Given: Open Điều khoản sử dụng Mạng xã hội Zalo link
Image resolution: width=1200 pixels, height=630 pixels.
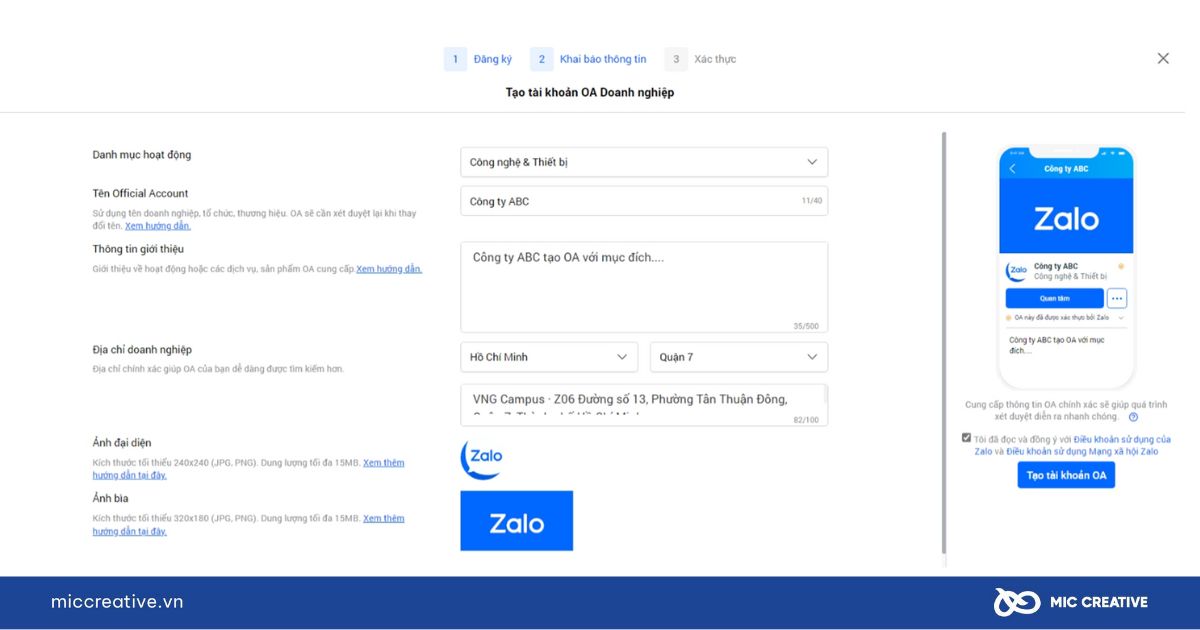Looking at the screenshot, I should 1082,451.
